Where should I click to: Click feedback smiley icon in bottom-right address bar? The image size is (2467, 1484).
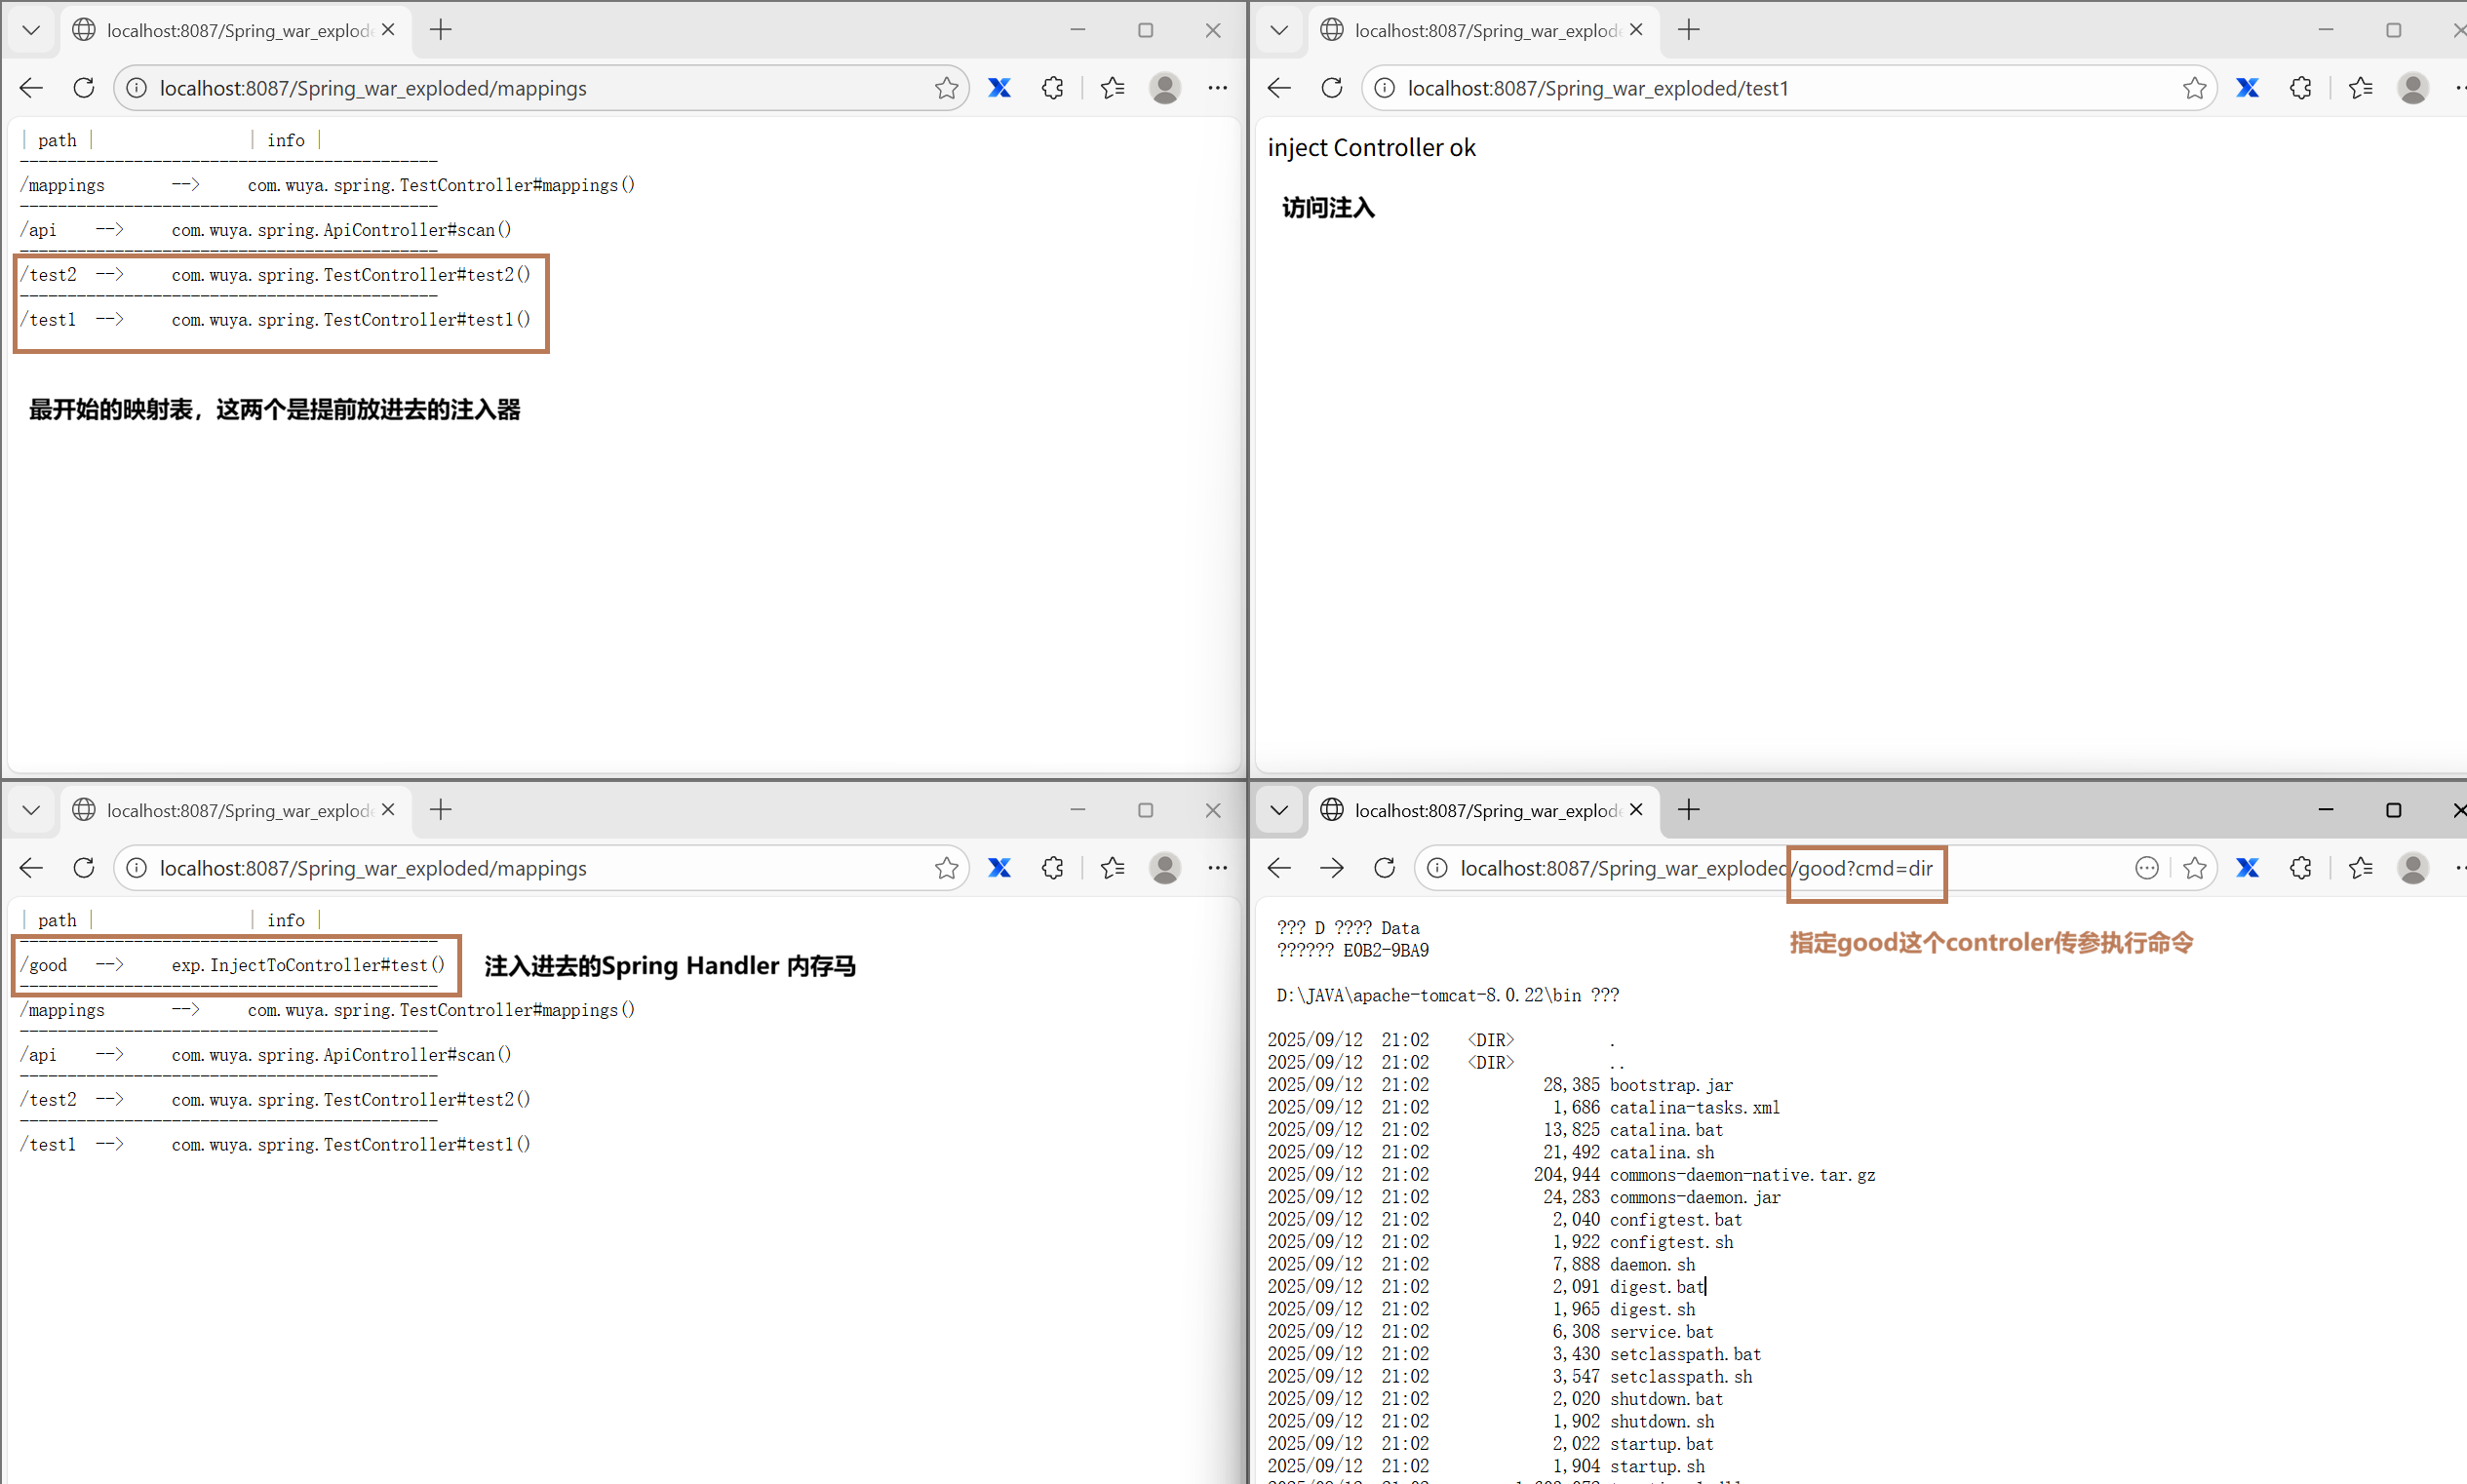coord(2146,868)
